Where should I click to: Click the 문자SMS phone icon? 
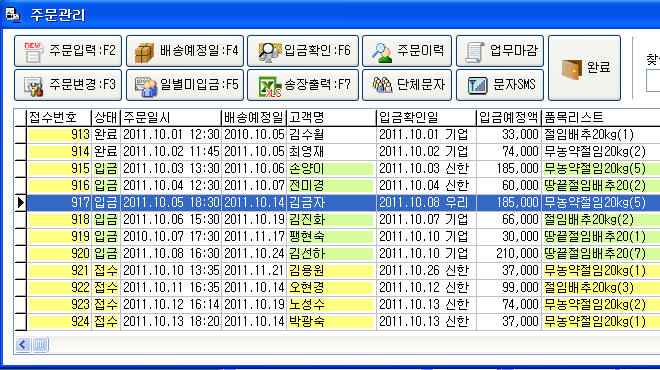[477, 85]
